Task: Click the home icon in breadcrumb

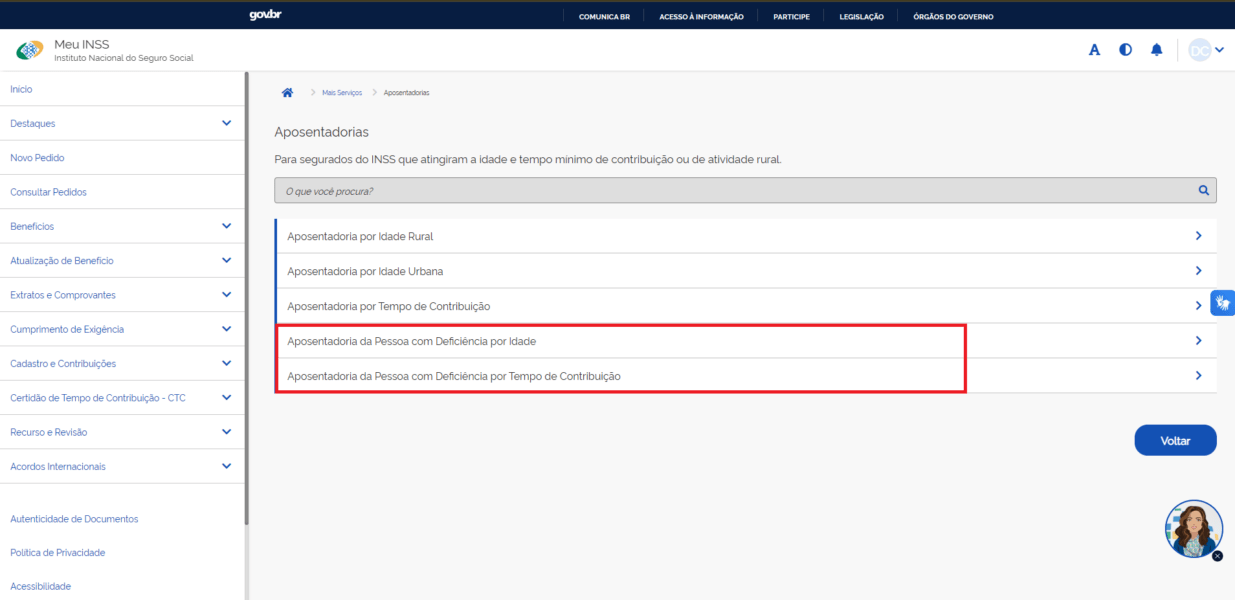Action: 288,92
